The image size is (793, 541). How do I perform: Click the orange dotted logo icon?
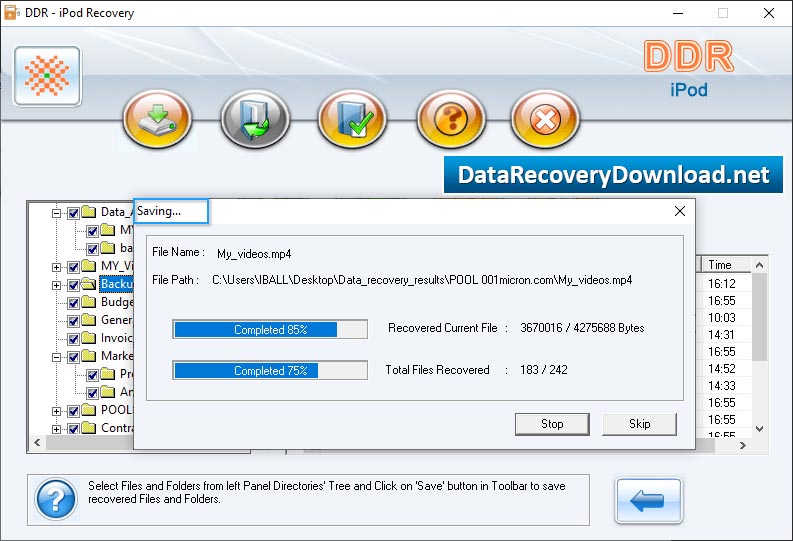(x=47, y=76)
